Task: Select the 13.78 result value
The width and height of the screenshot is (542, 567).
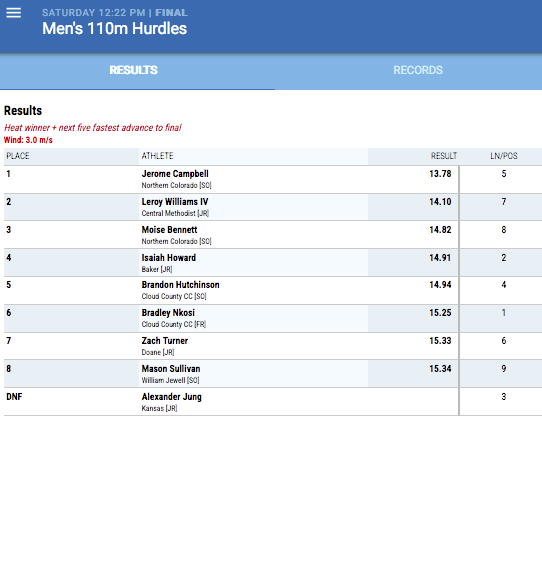Action: coord(440,174)
